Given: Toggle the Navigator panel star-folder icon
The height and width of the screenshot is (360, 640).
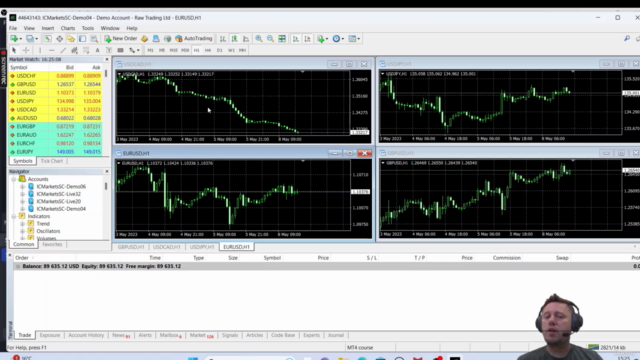Looking at the screenshot, I should point(71,39).
